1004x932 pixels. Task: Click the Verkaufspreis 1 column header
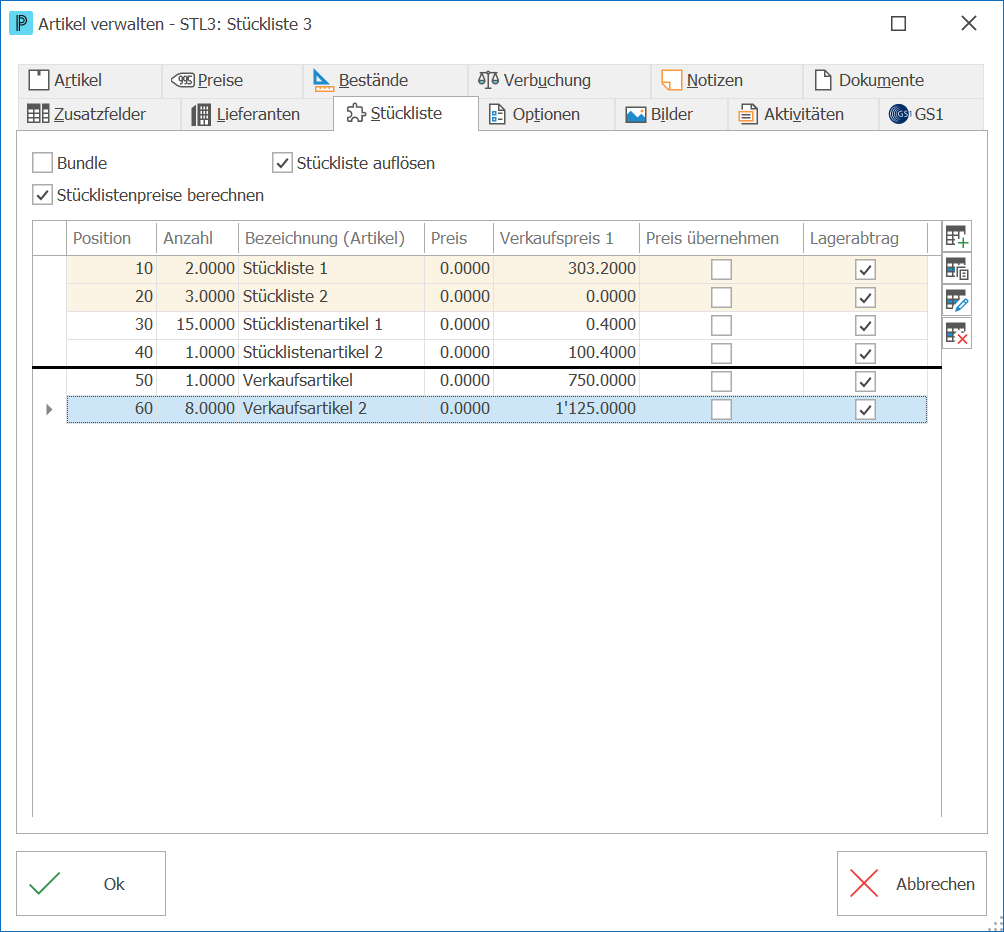click(566, 238)
